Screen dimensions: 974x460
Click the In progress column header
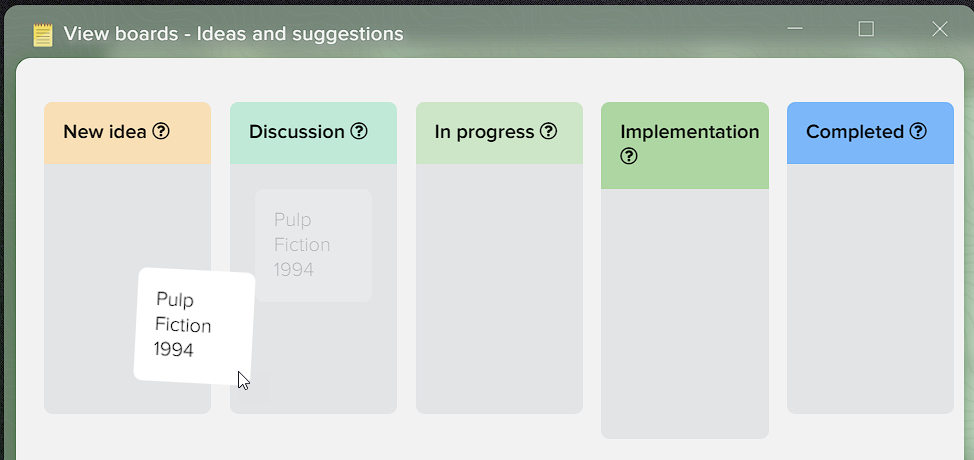[x=499, y=133]
